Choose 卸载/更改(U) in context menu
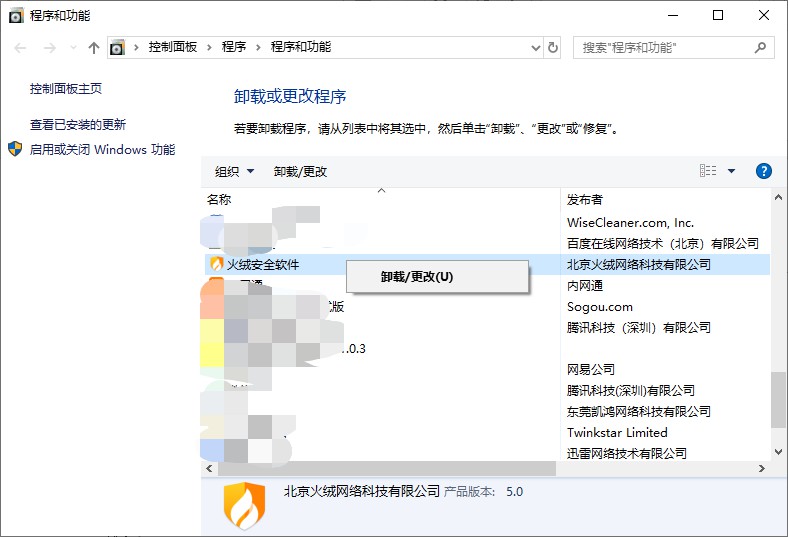 click(437, 277)
